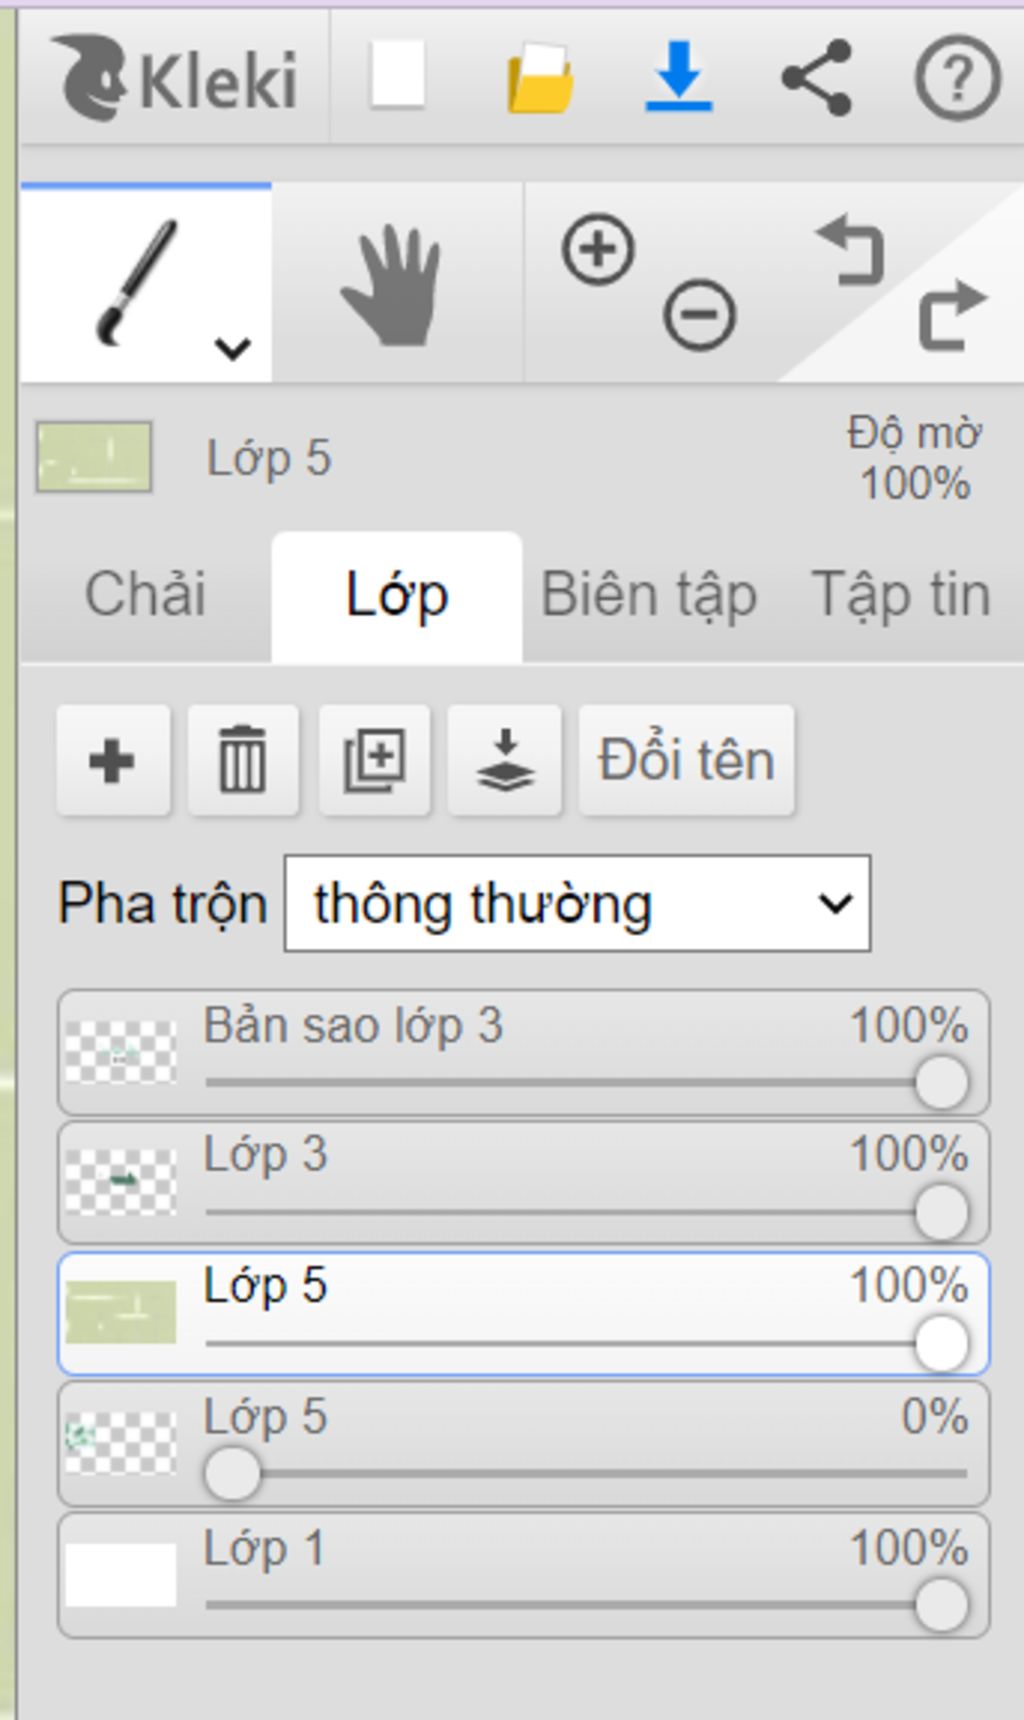
Task: Click the blue download save icon
Action: [679, 76]
